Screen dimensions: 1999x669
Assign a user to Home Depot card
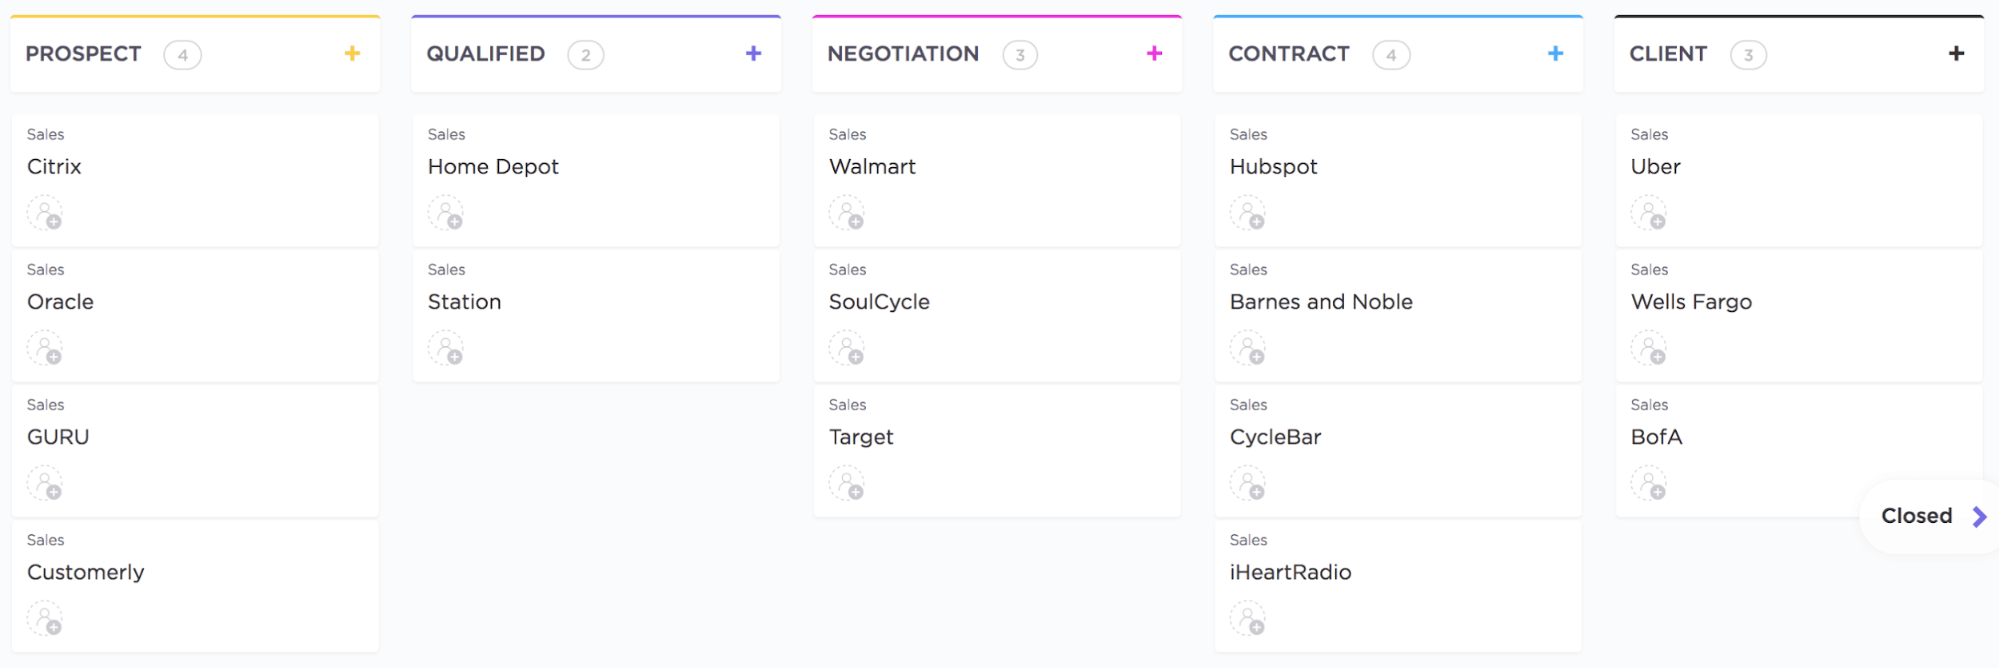(446, 214)
